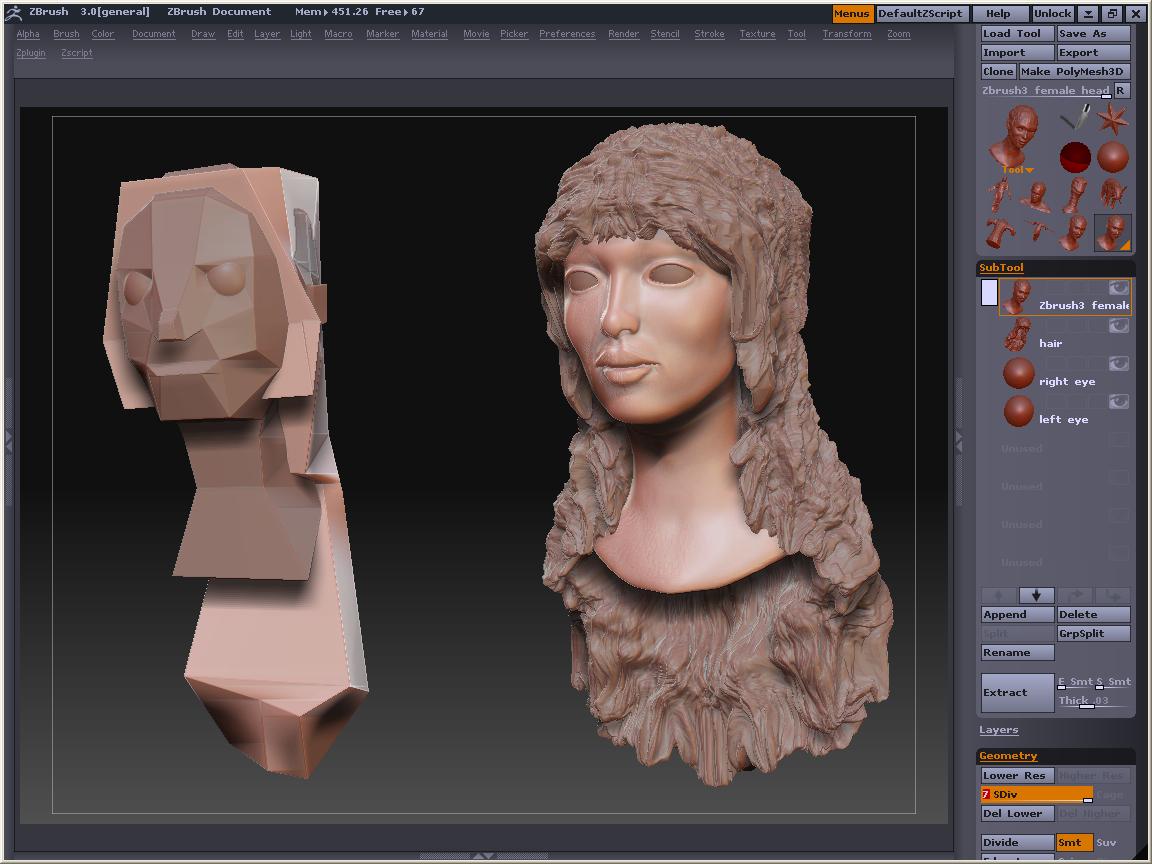Click the Rename subtool button

tap(1017, 652)
